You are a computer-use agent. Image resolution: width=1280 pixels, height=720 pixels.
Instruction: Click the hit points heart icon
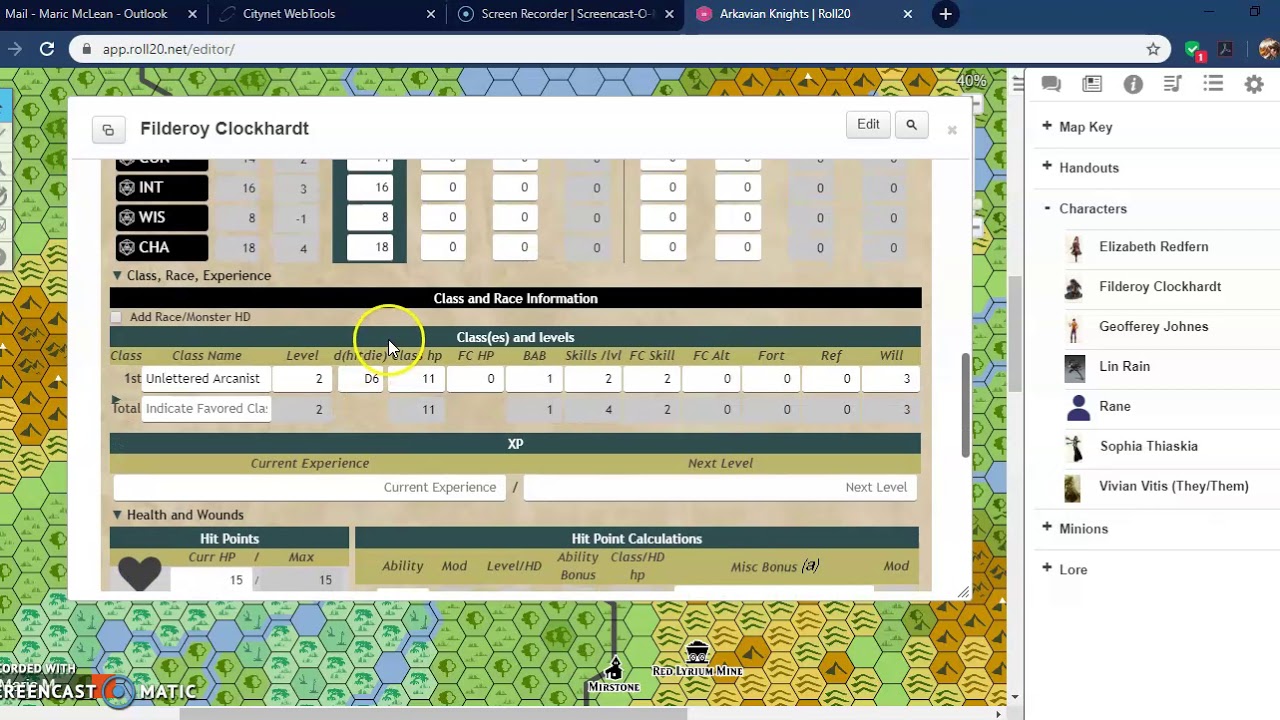click(x=139, y=573)
